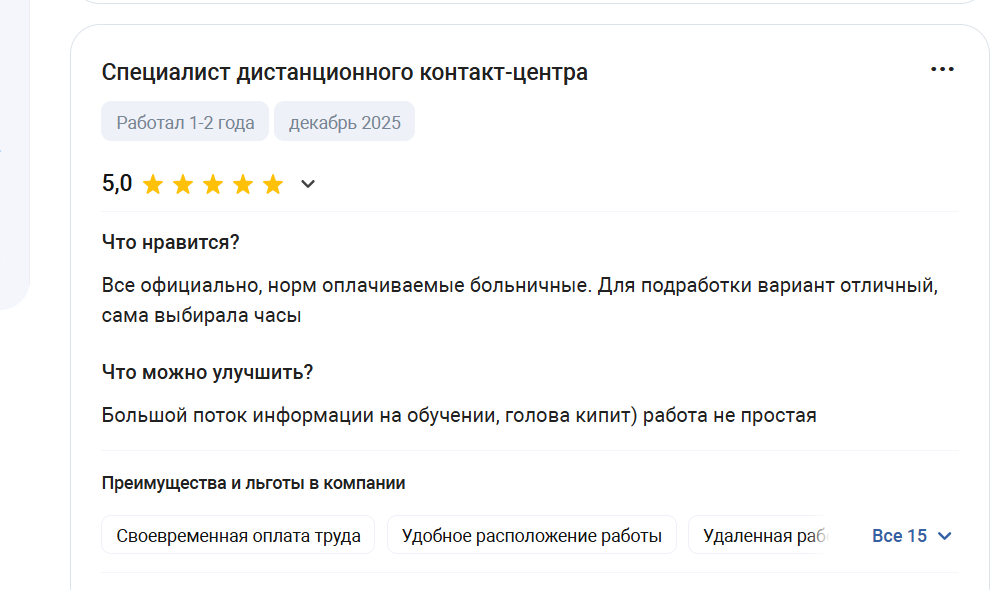Click the third yellow rating star
This screenshot has height=590, width=996.
pyautogui.click(x=213, y=184)
